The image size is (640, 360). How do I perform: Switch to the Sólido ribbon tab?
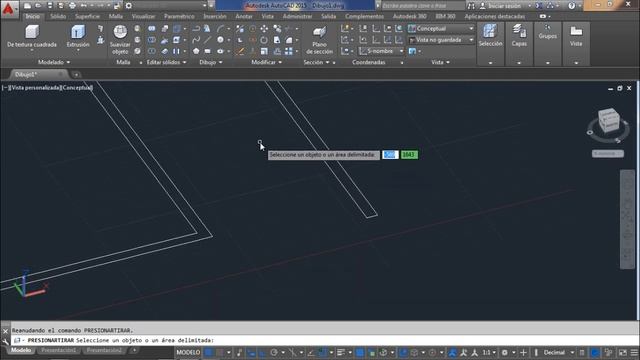click(58, 16)
